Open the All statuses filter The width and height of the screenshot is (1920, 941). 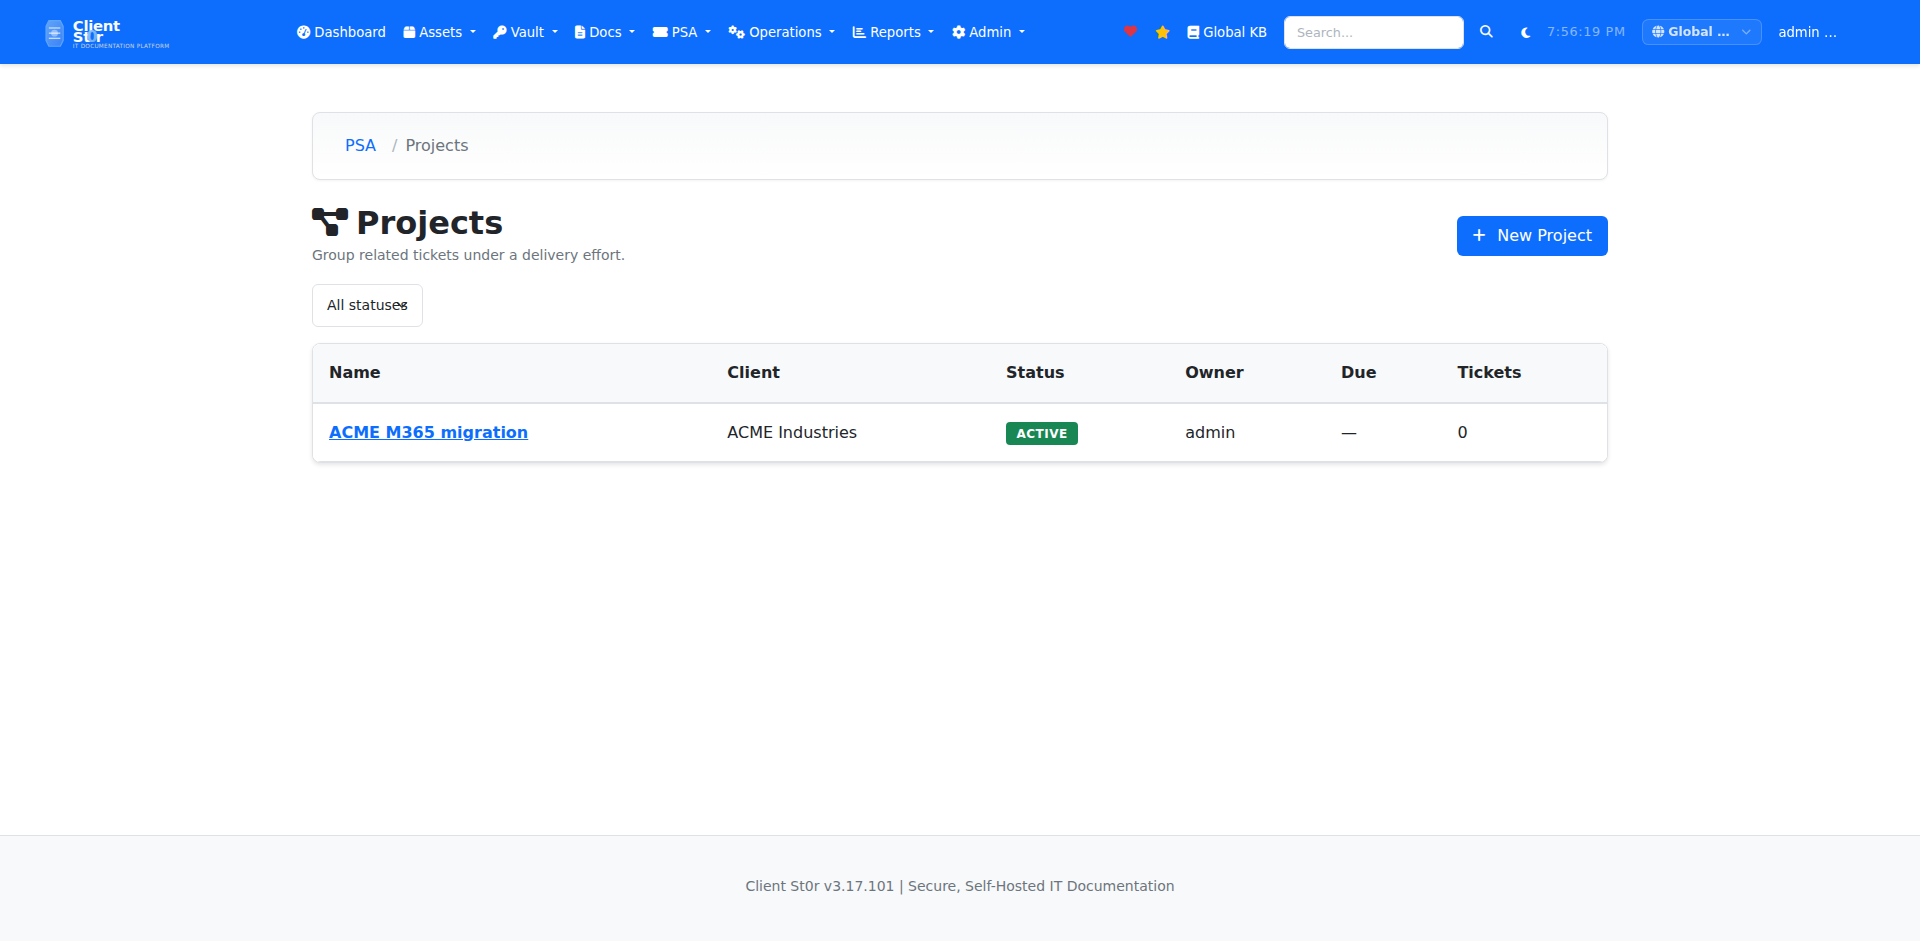click(x=367, y=305)
